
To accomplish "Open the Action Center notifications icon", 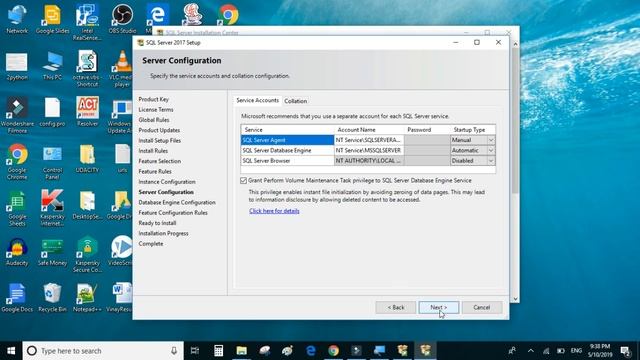I will (624, 351).
